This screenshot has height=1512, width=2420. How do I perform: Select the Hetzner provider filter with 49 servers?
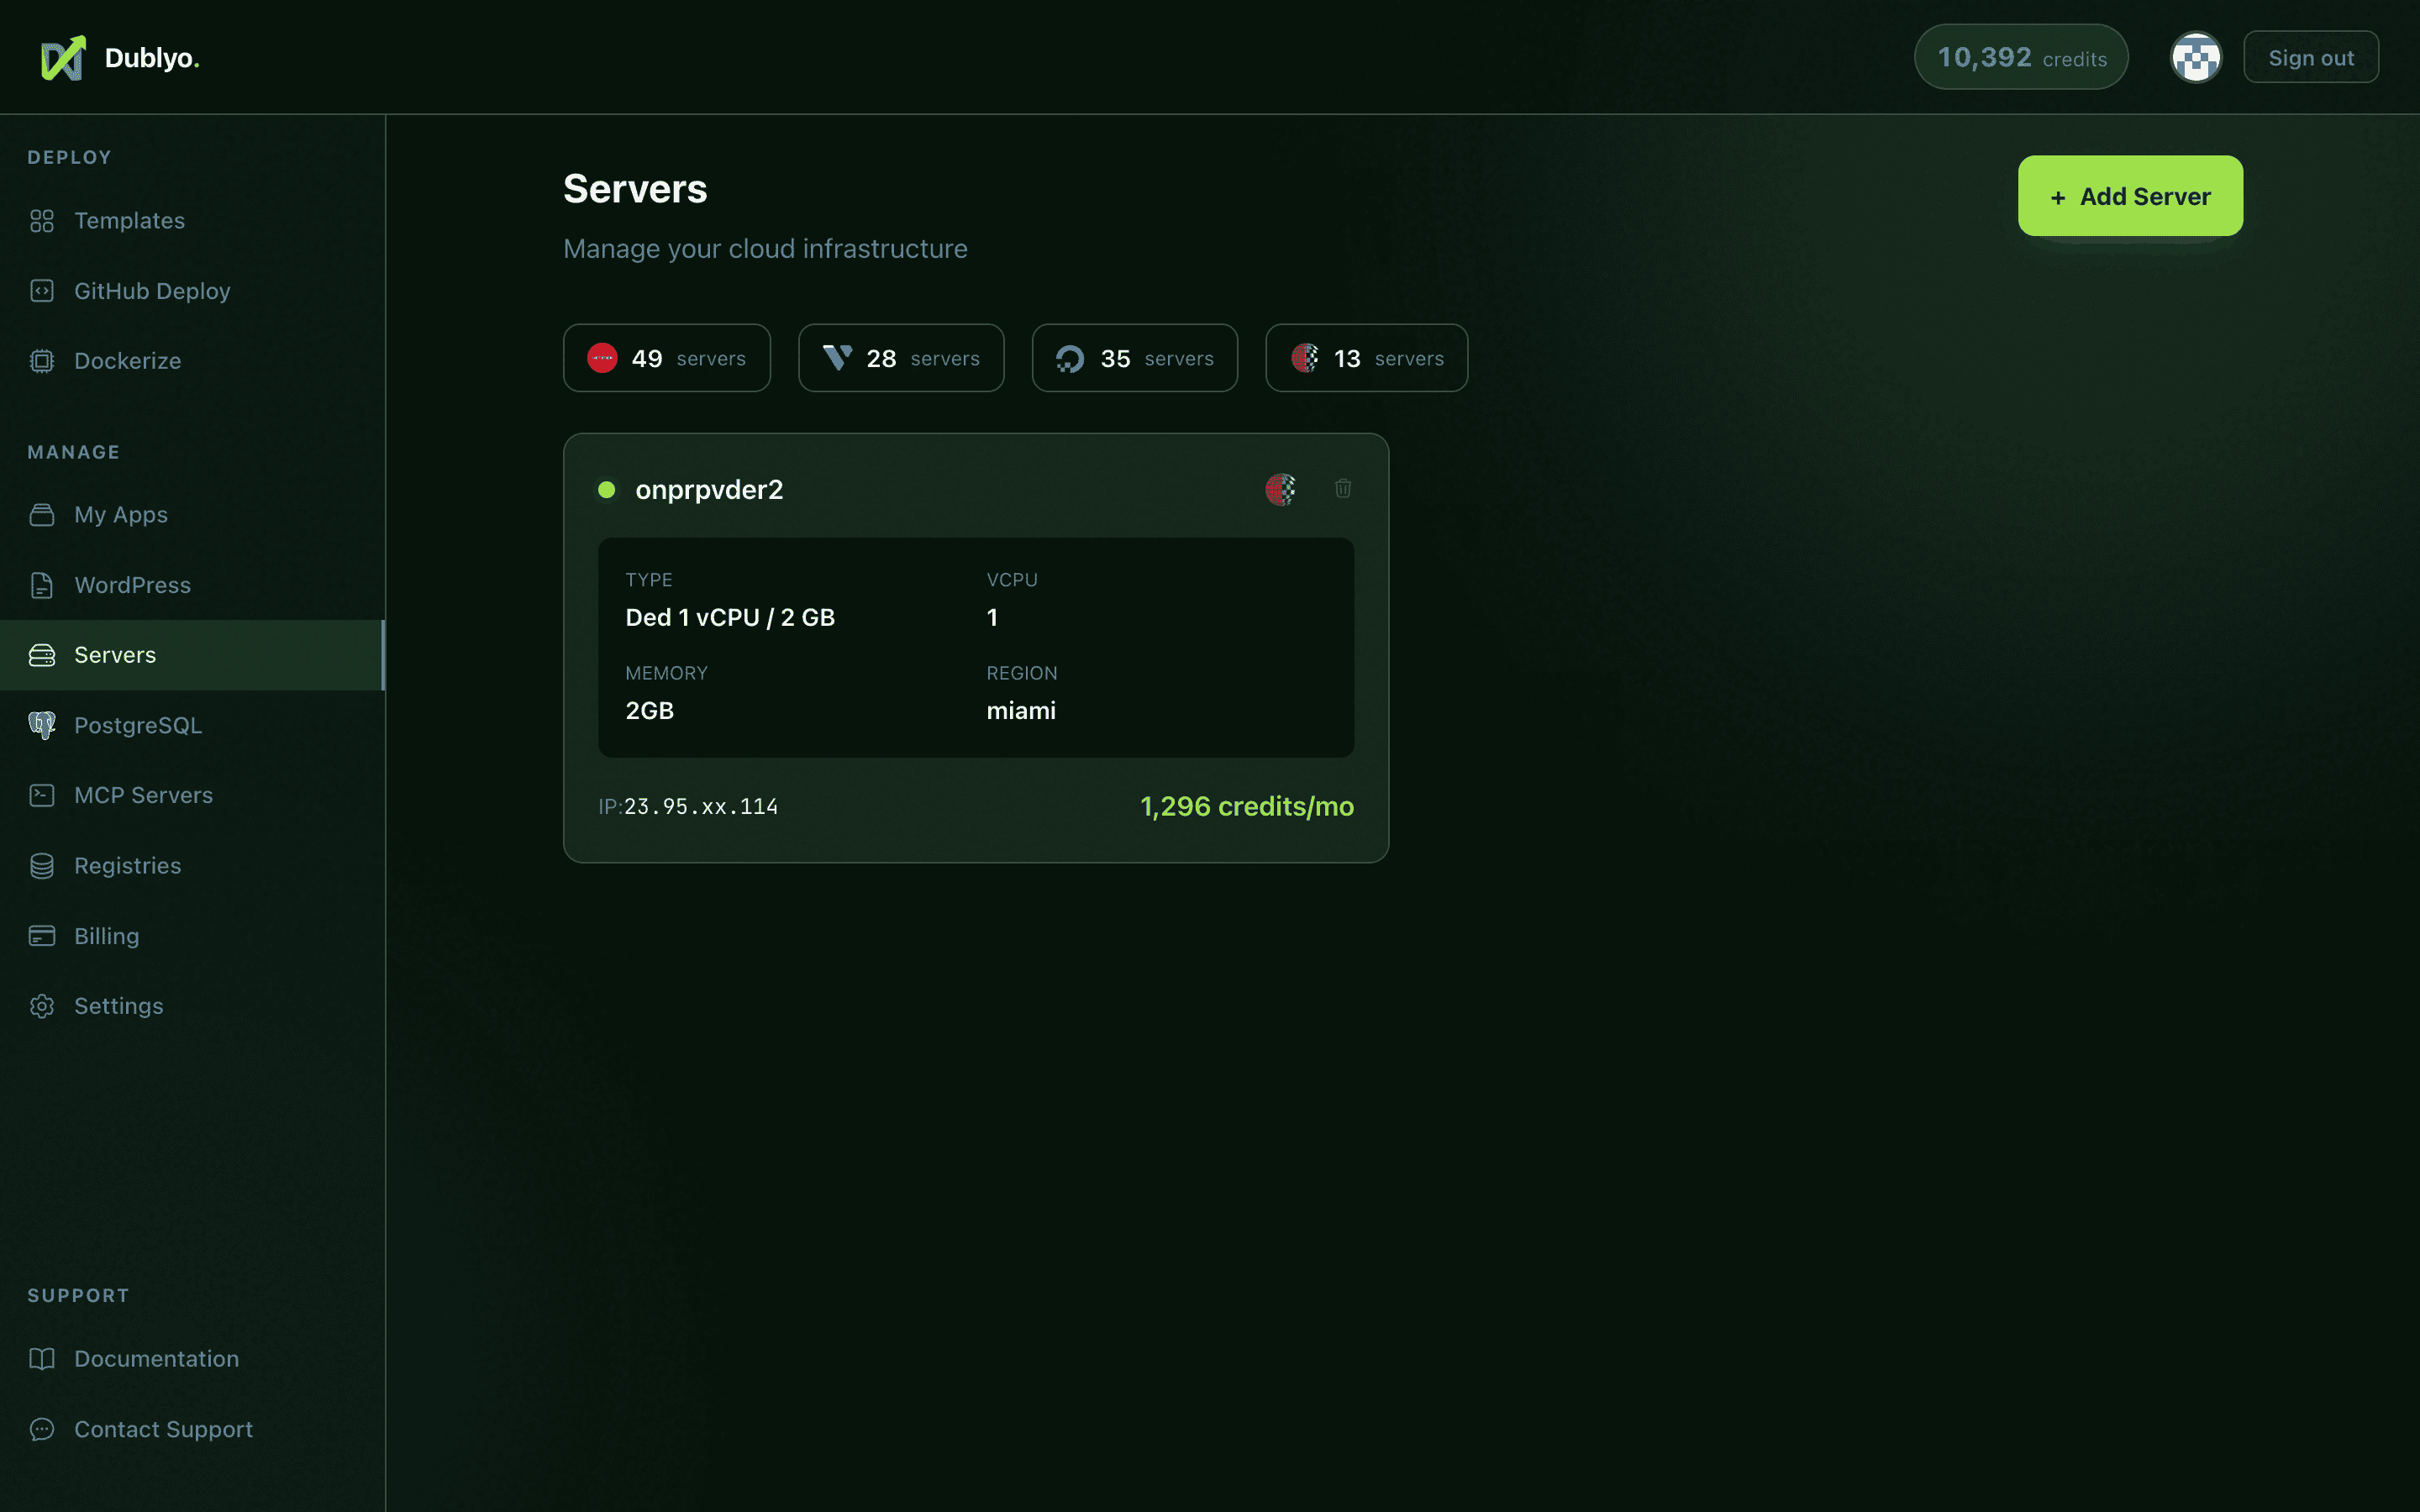coord(667,357)
